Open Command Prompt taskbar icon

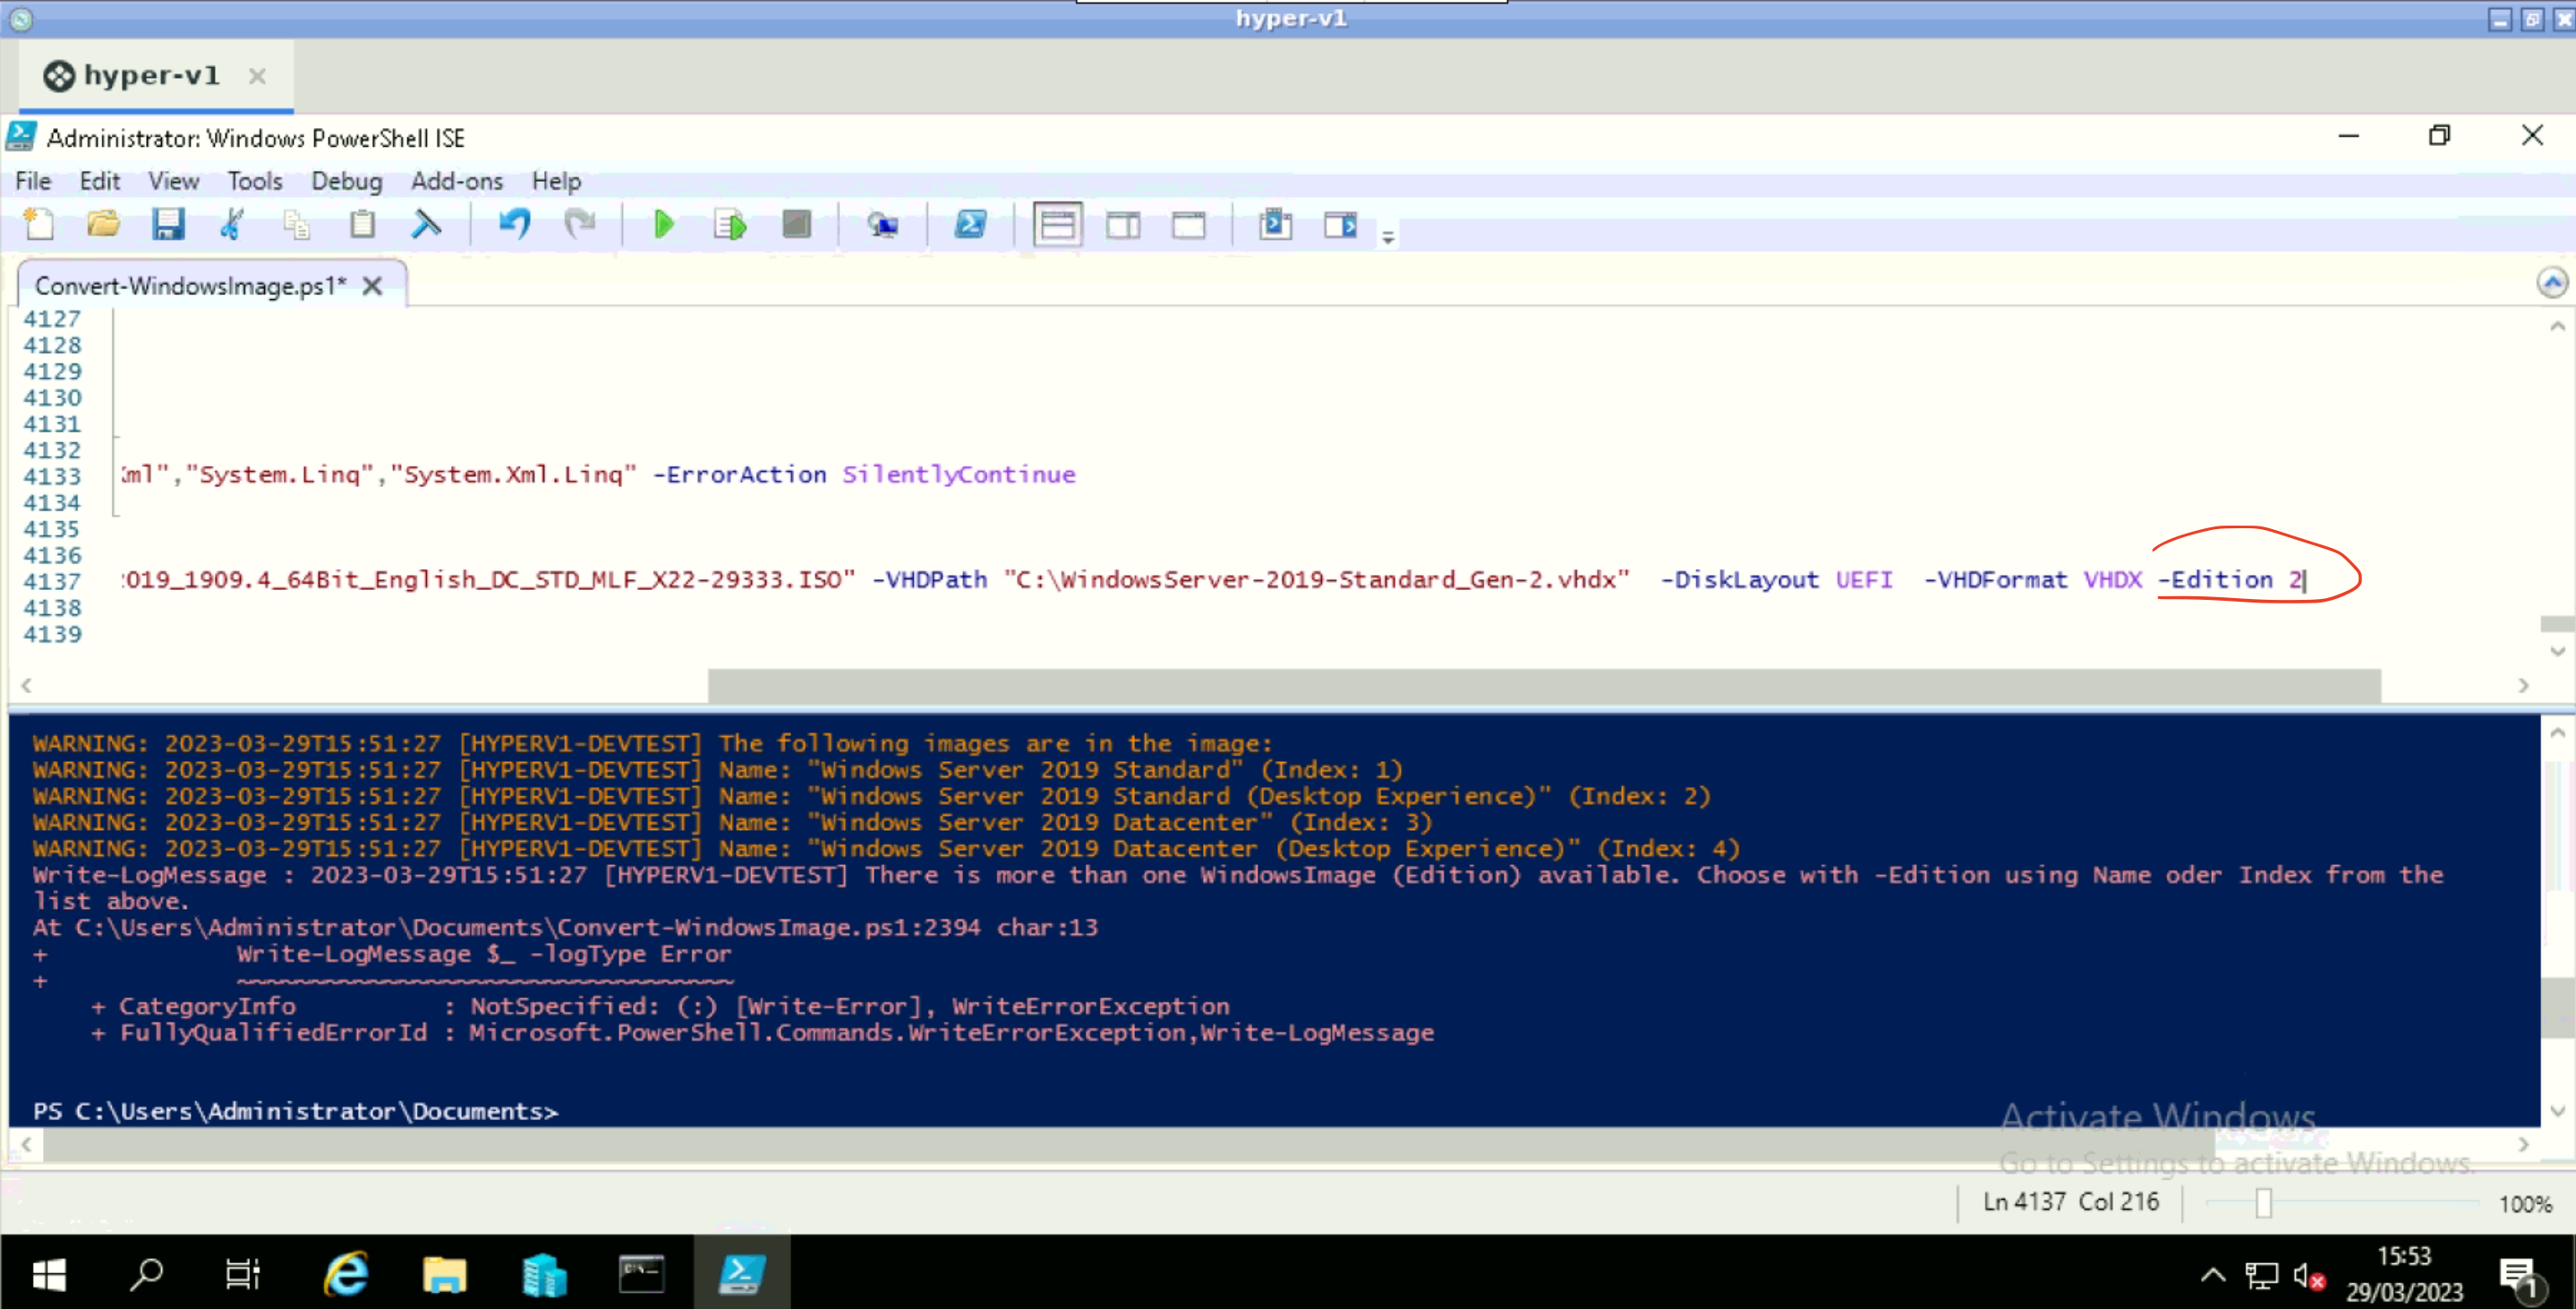pyautogui.click(x=641, y=1273)
